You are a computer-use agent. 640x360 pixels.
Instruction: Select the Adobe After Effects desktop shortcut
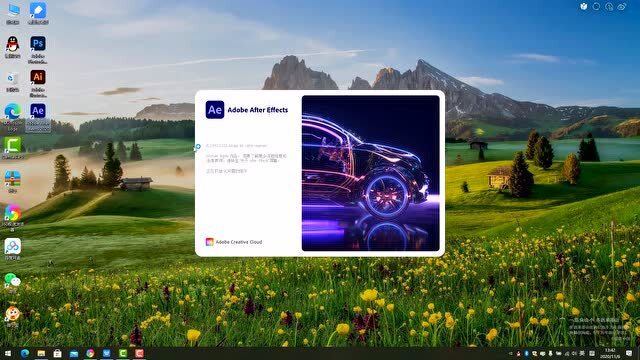pyautogui.click(x=38, y=117)
